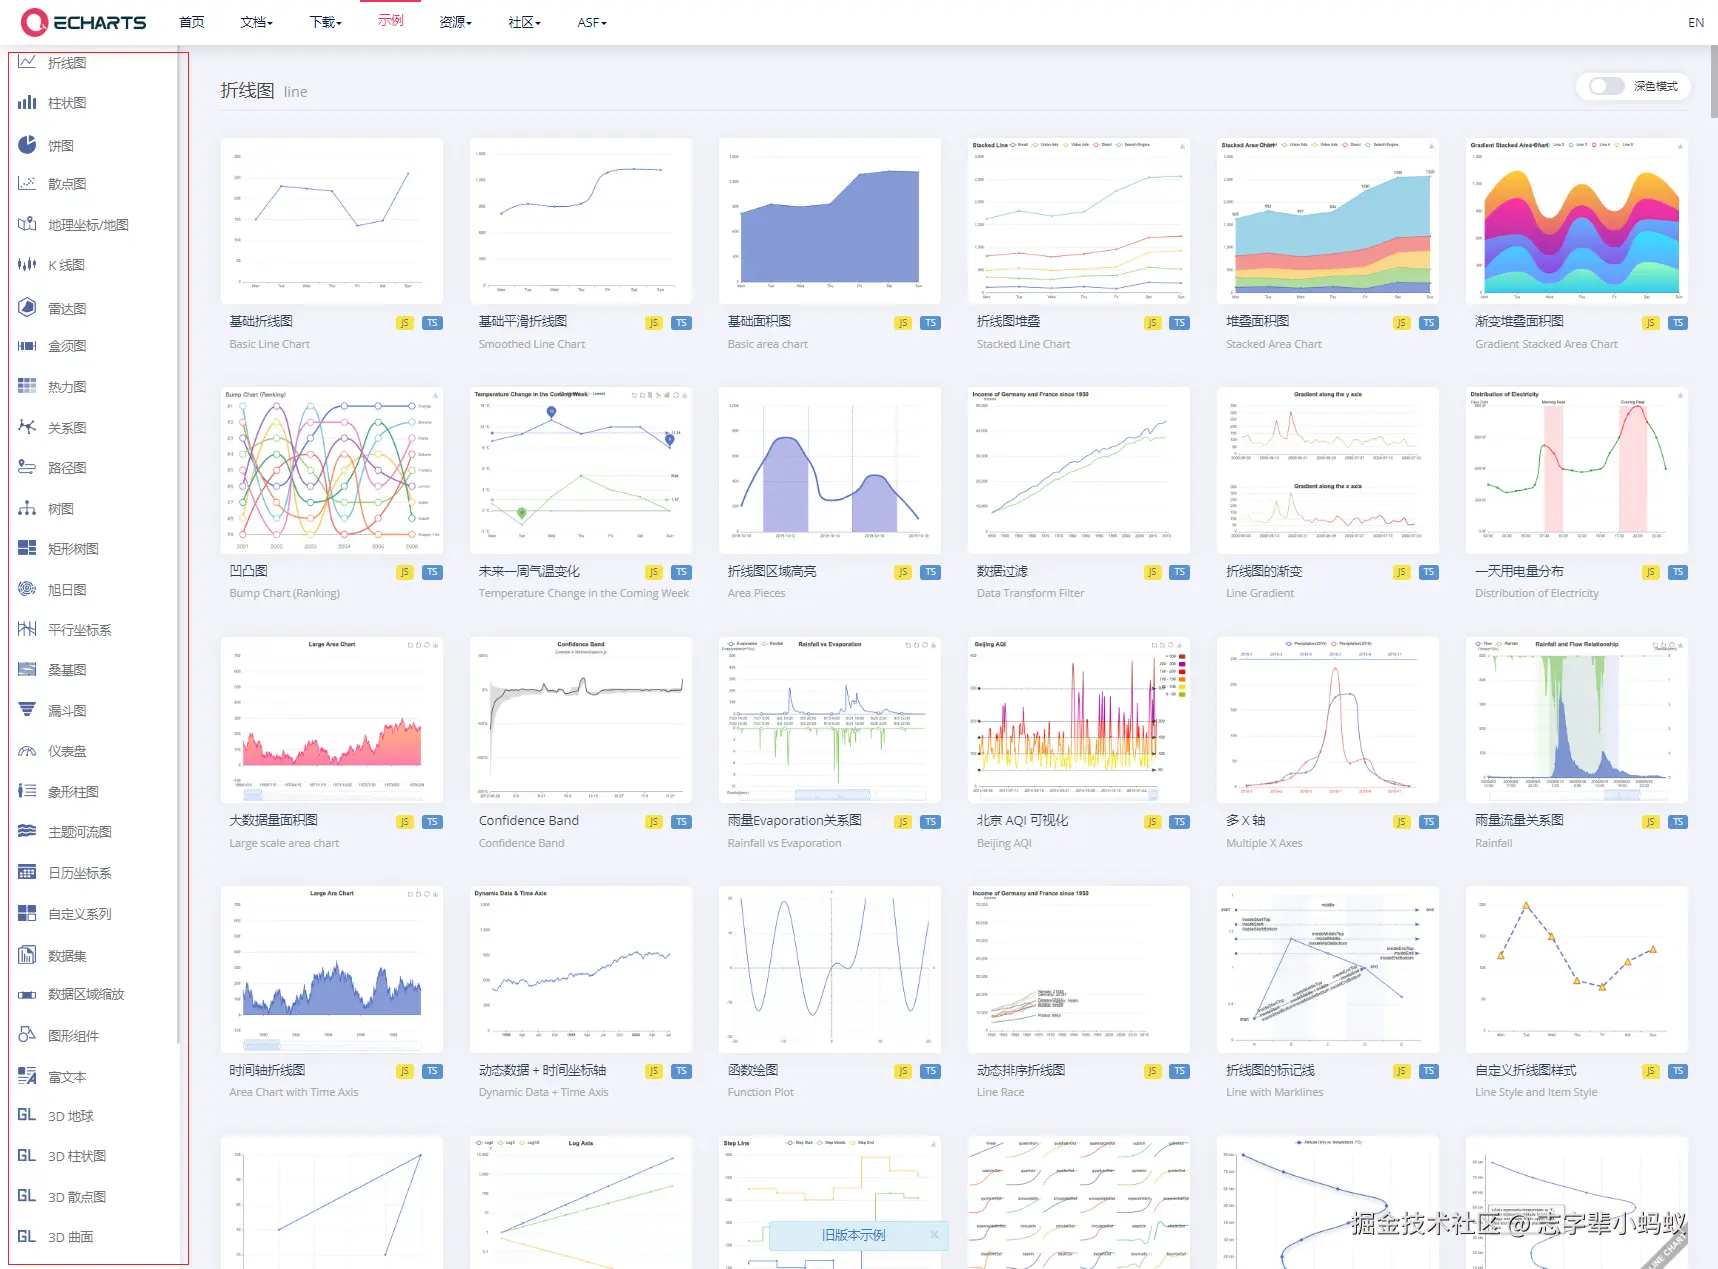
Task: Open the 折线图堆叠 example title
Action: coord(1008,321)
